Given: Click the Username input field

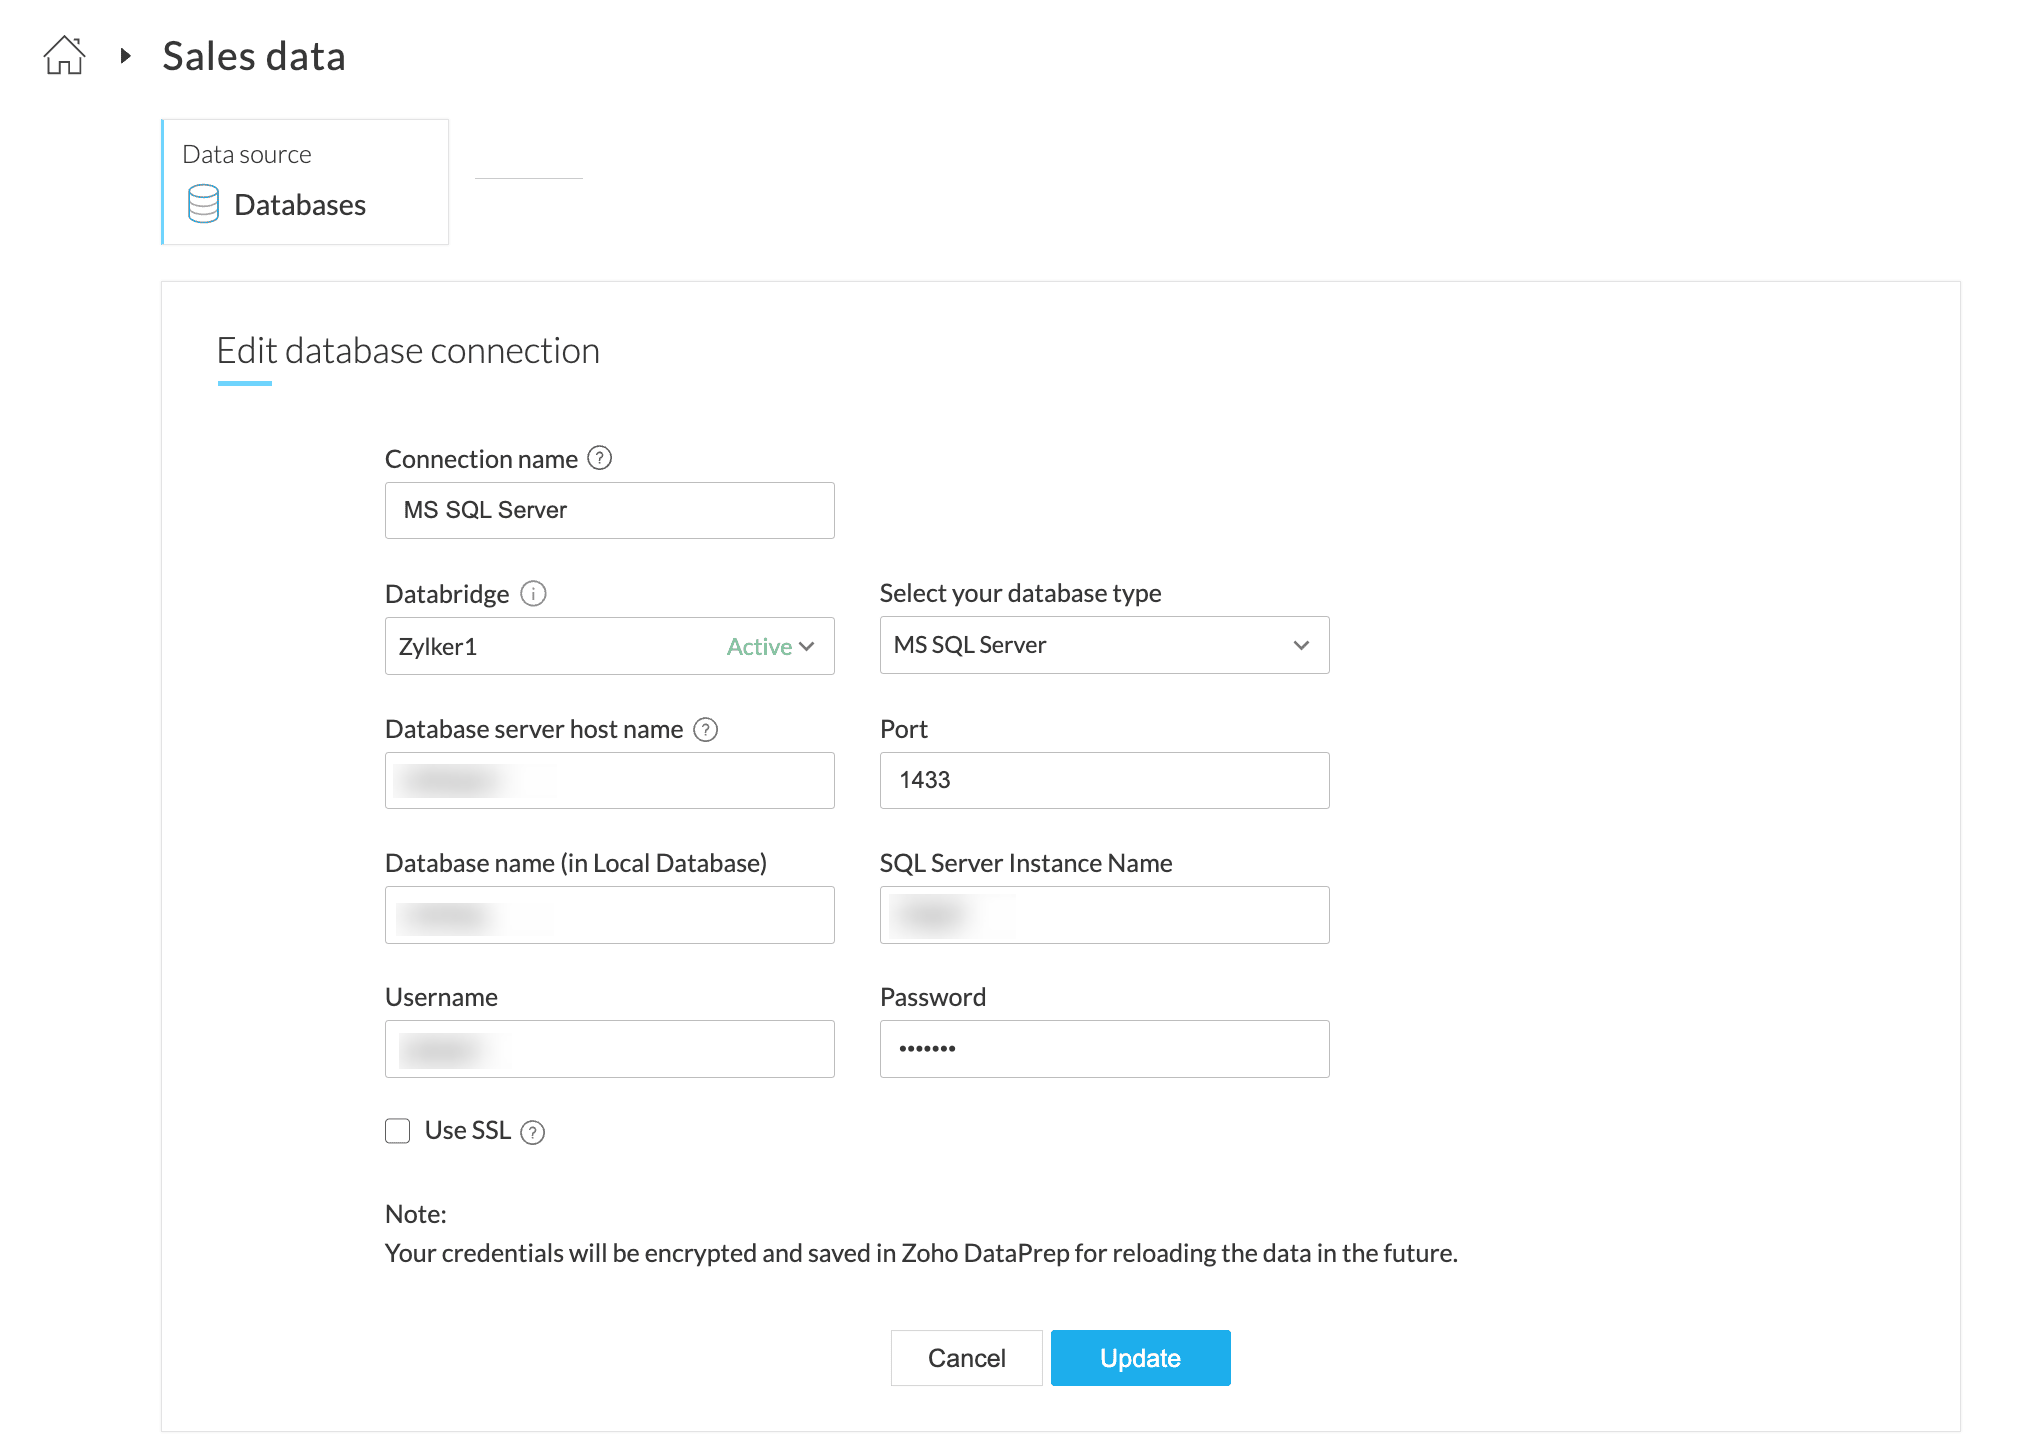Looking at the screenshot, I should click(609, 1049).
